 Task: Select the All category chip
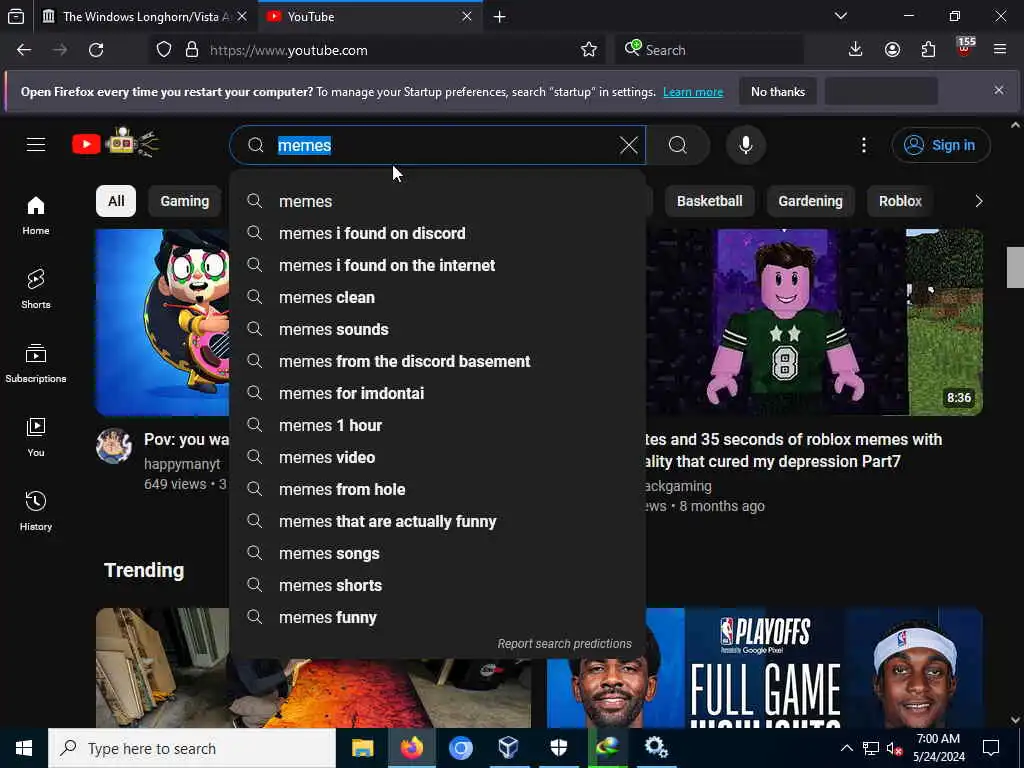coord(116,201)
